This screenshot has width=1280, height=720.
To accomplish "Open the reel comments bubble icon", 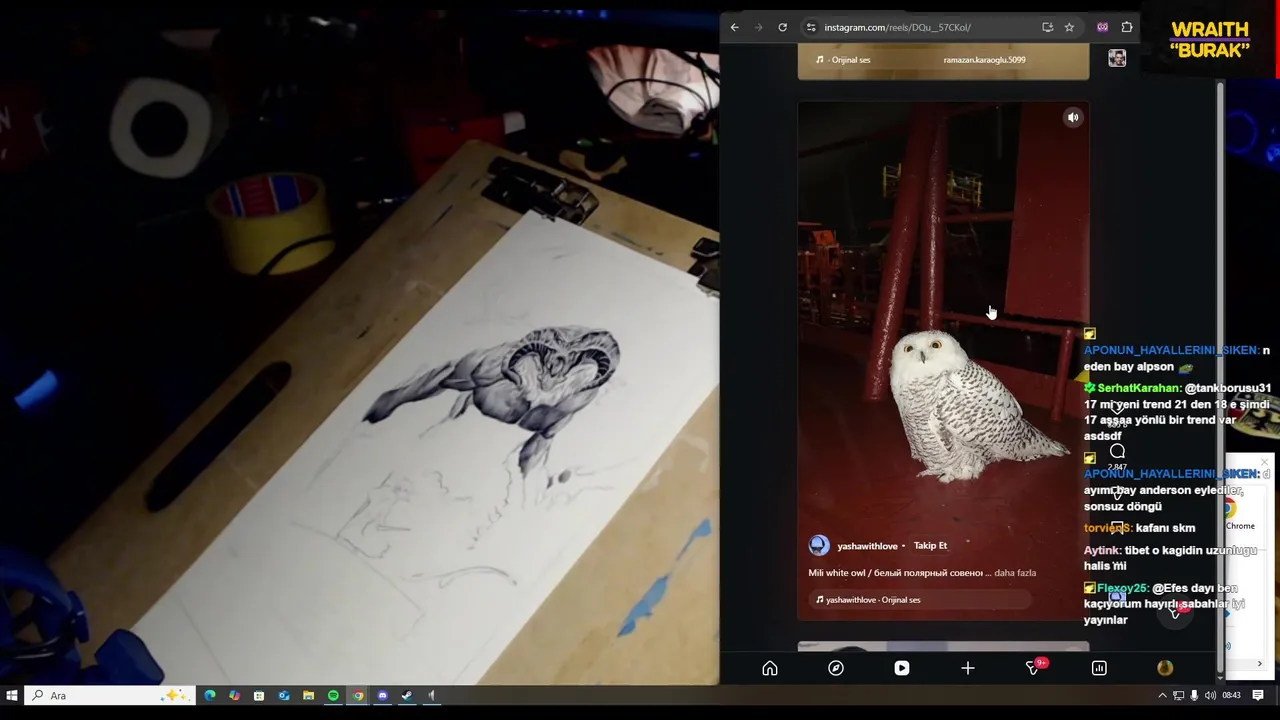I will tap(1117, 452).
